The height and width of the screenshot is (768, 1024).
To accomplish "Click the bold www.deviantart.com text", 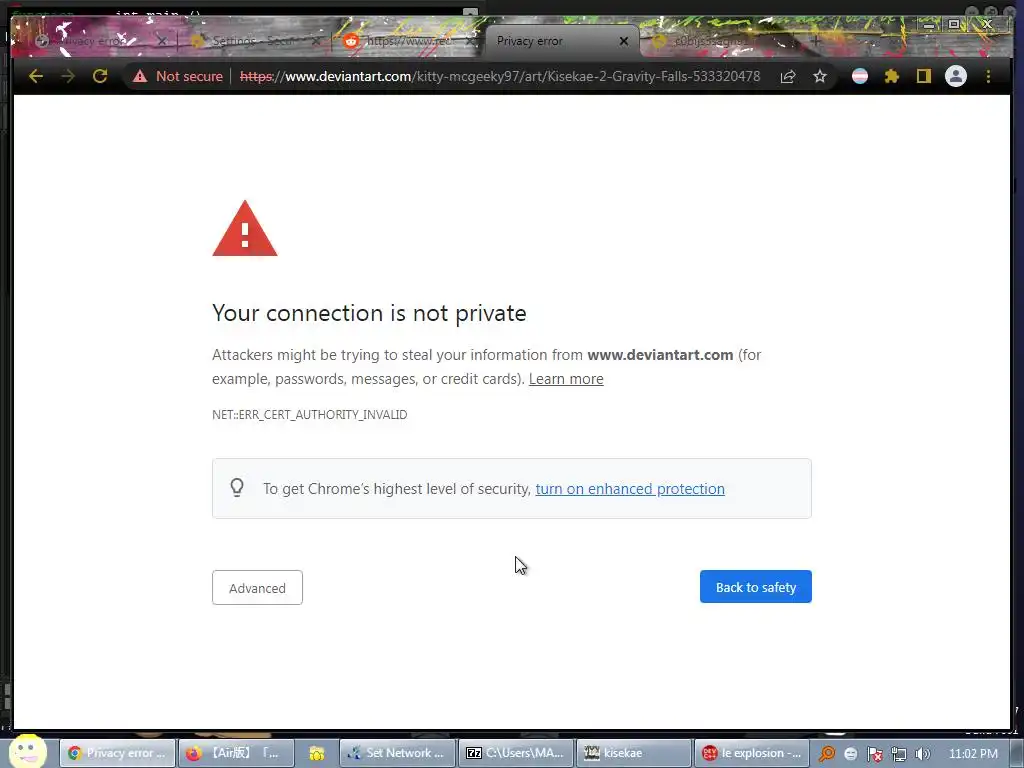I will pyautogui.click(x=660, y=355).
